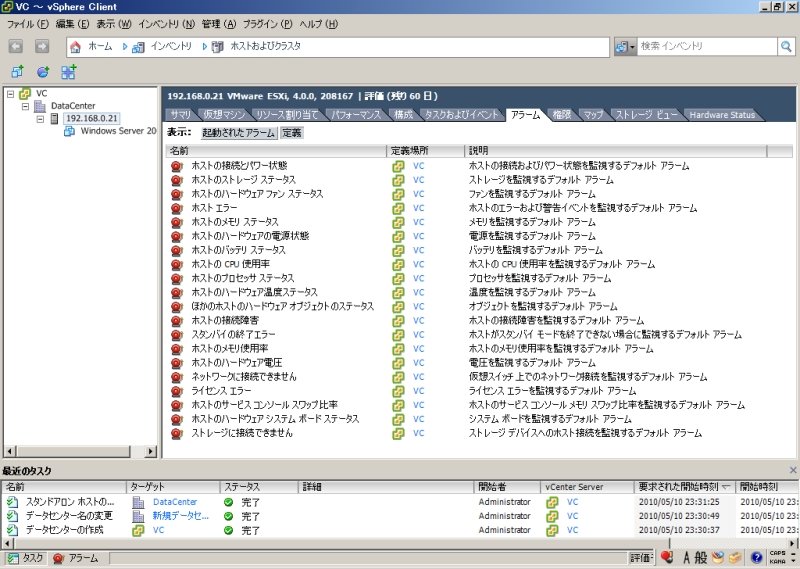The height and width of the screenshot is (569, 800).
Task: Switch to the ストレージ ビュー tab
Action: pos(646,115)
